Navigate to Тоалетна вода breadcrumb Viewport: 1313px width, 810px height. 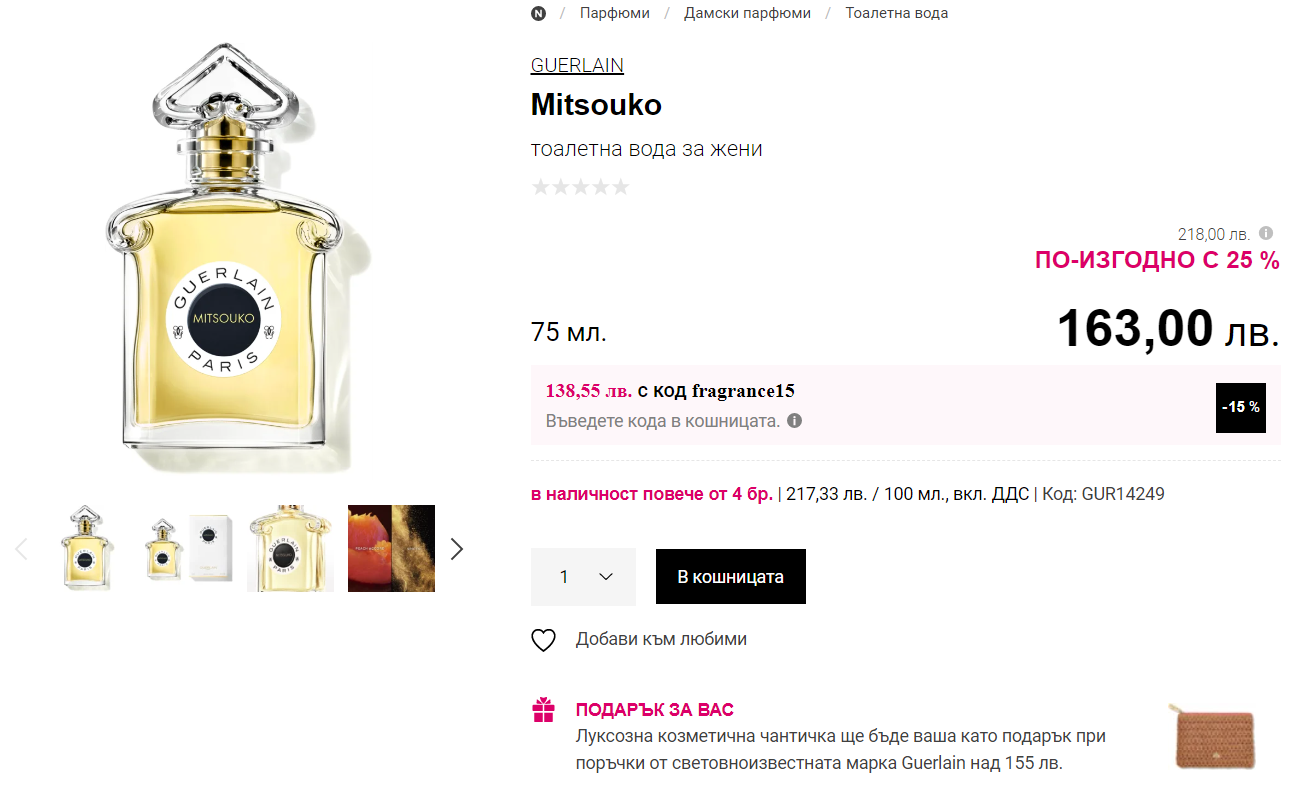(x=896, y=13)
